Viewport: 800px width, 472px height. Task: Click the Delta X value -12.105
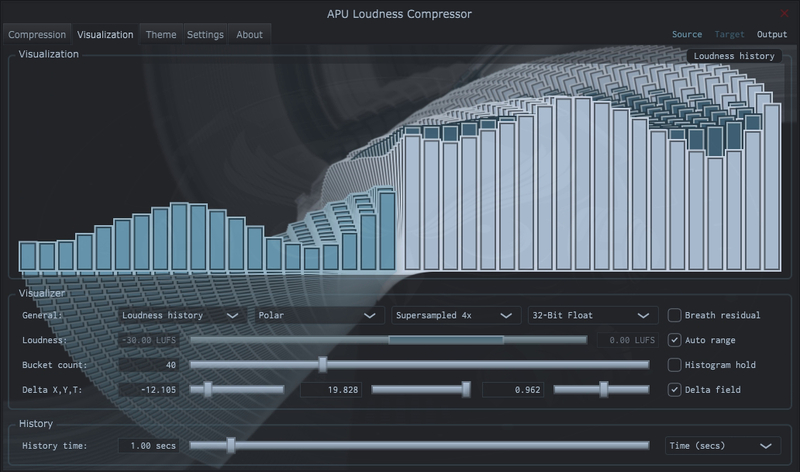pyautogui.click(x=149, y=390)
